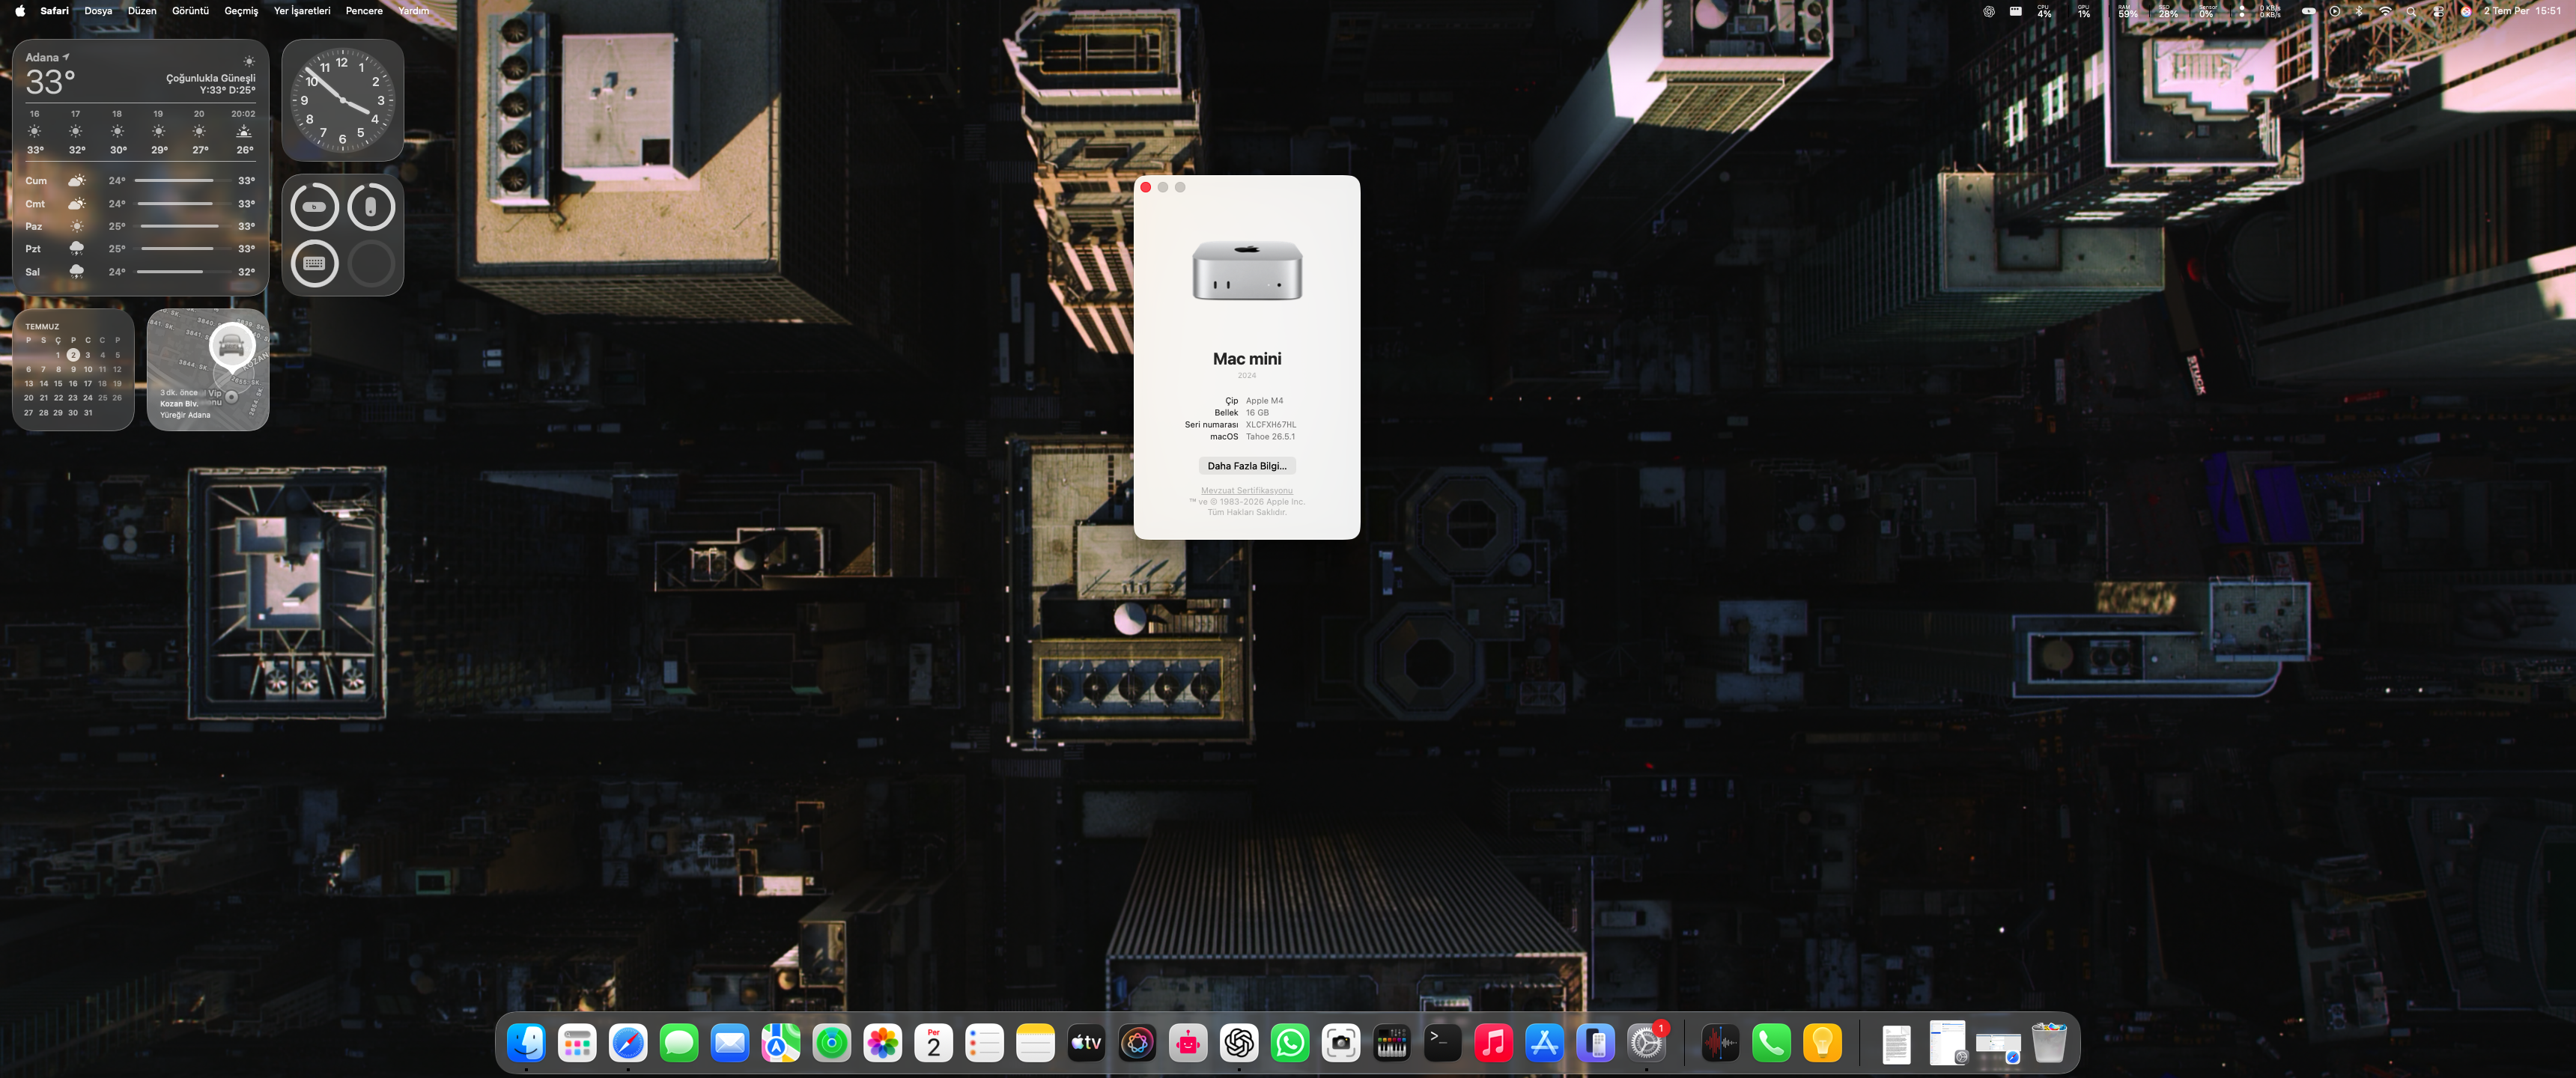The height and width of the screenshot is (1078, 2576).
Task: Open the Wi-Fi status menu
Action: point(2385,11)
